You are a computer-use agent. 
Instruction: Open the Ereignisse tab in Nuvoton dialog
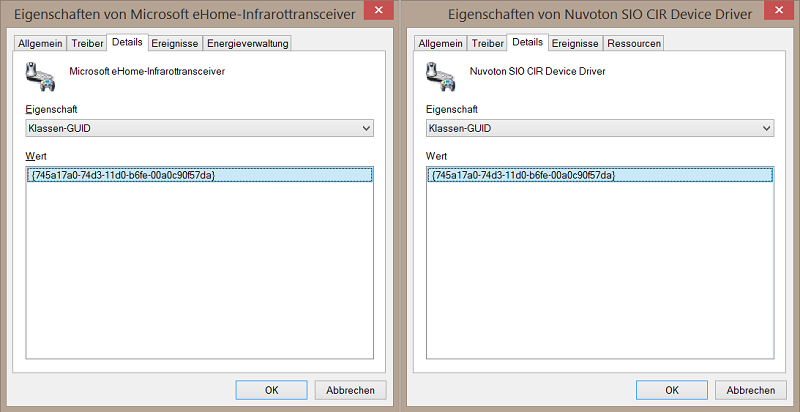575,44
